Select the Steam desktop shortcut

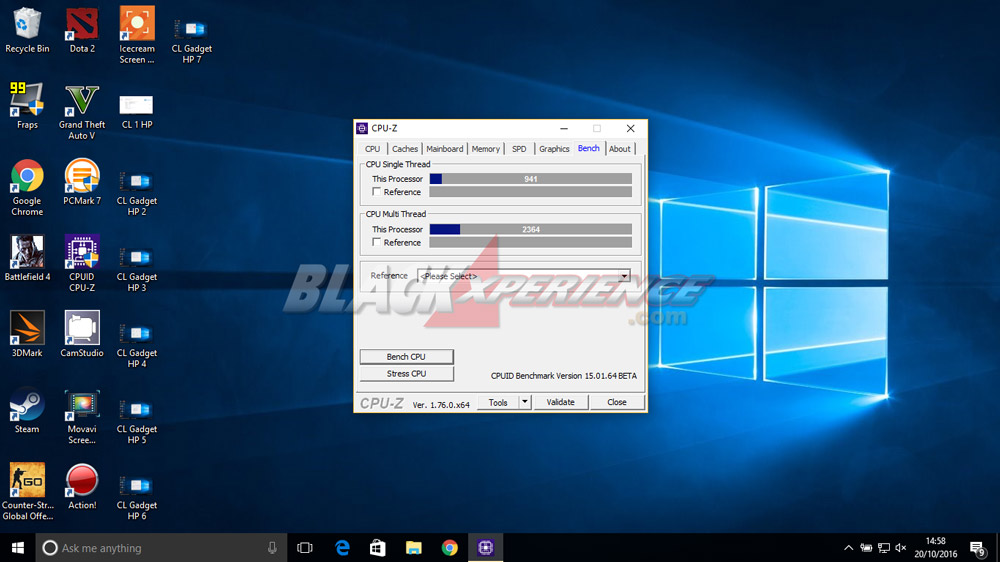click(27, 410)
